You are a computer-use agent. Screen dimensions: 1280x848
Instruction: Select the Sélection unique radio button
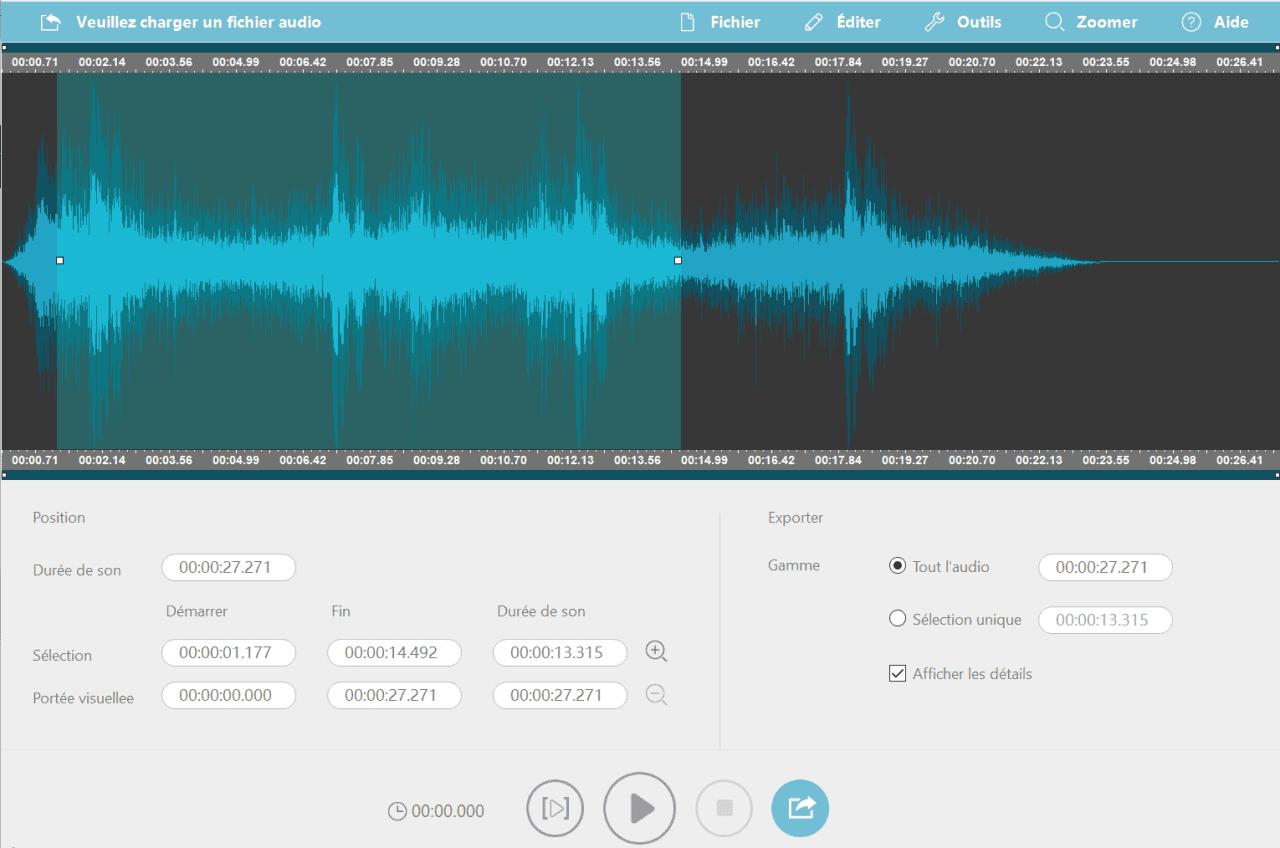click(x=897, y=619)
